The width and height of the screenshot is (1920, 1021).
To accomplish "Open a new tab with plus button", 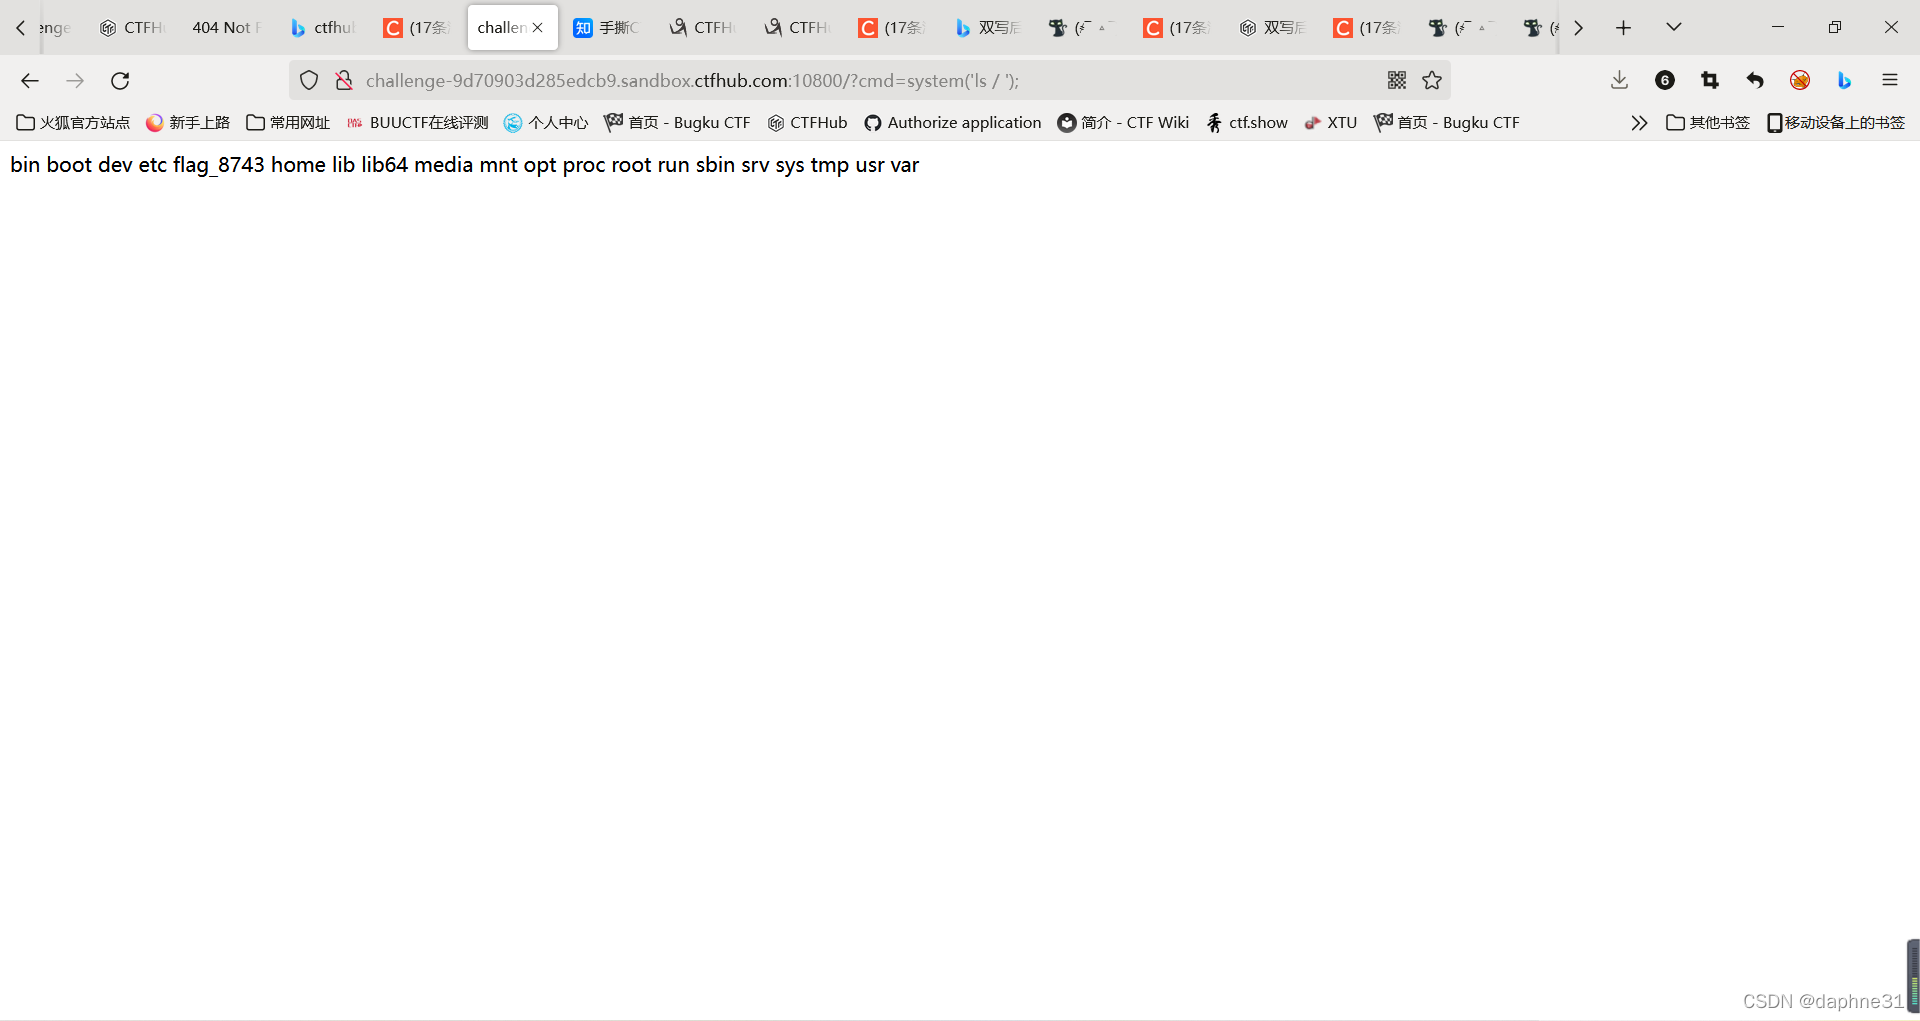I will pos(1623,28).
